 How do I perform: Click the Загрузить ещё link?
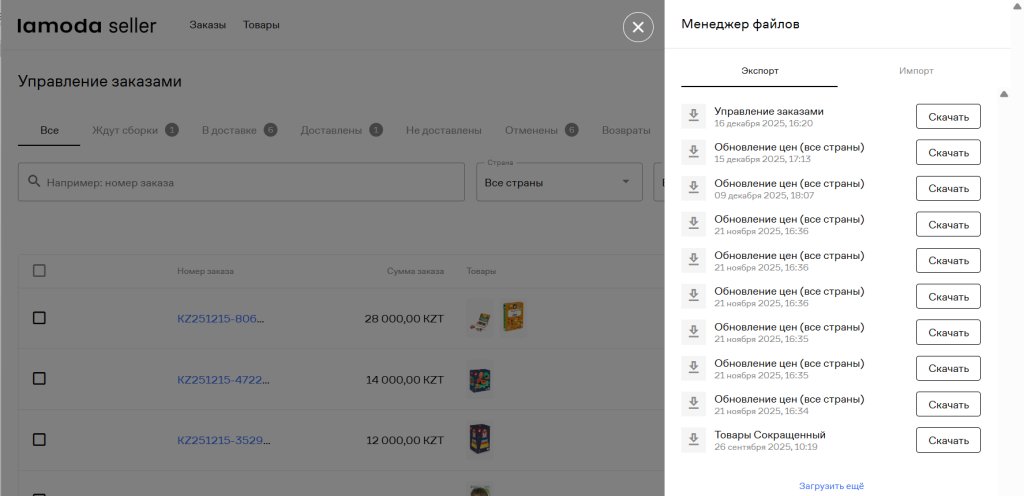[831, 486]
